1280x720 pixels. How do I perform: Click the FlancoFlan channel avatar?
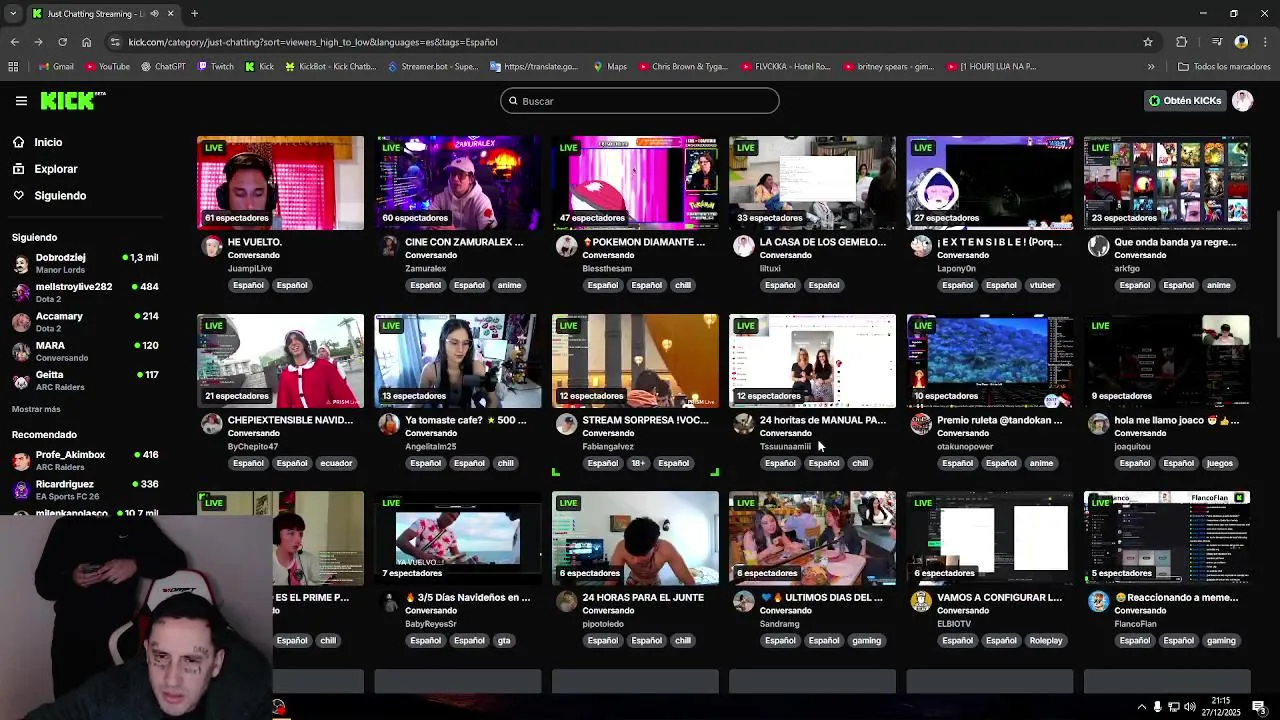[x=1098, y=601]
